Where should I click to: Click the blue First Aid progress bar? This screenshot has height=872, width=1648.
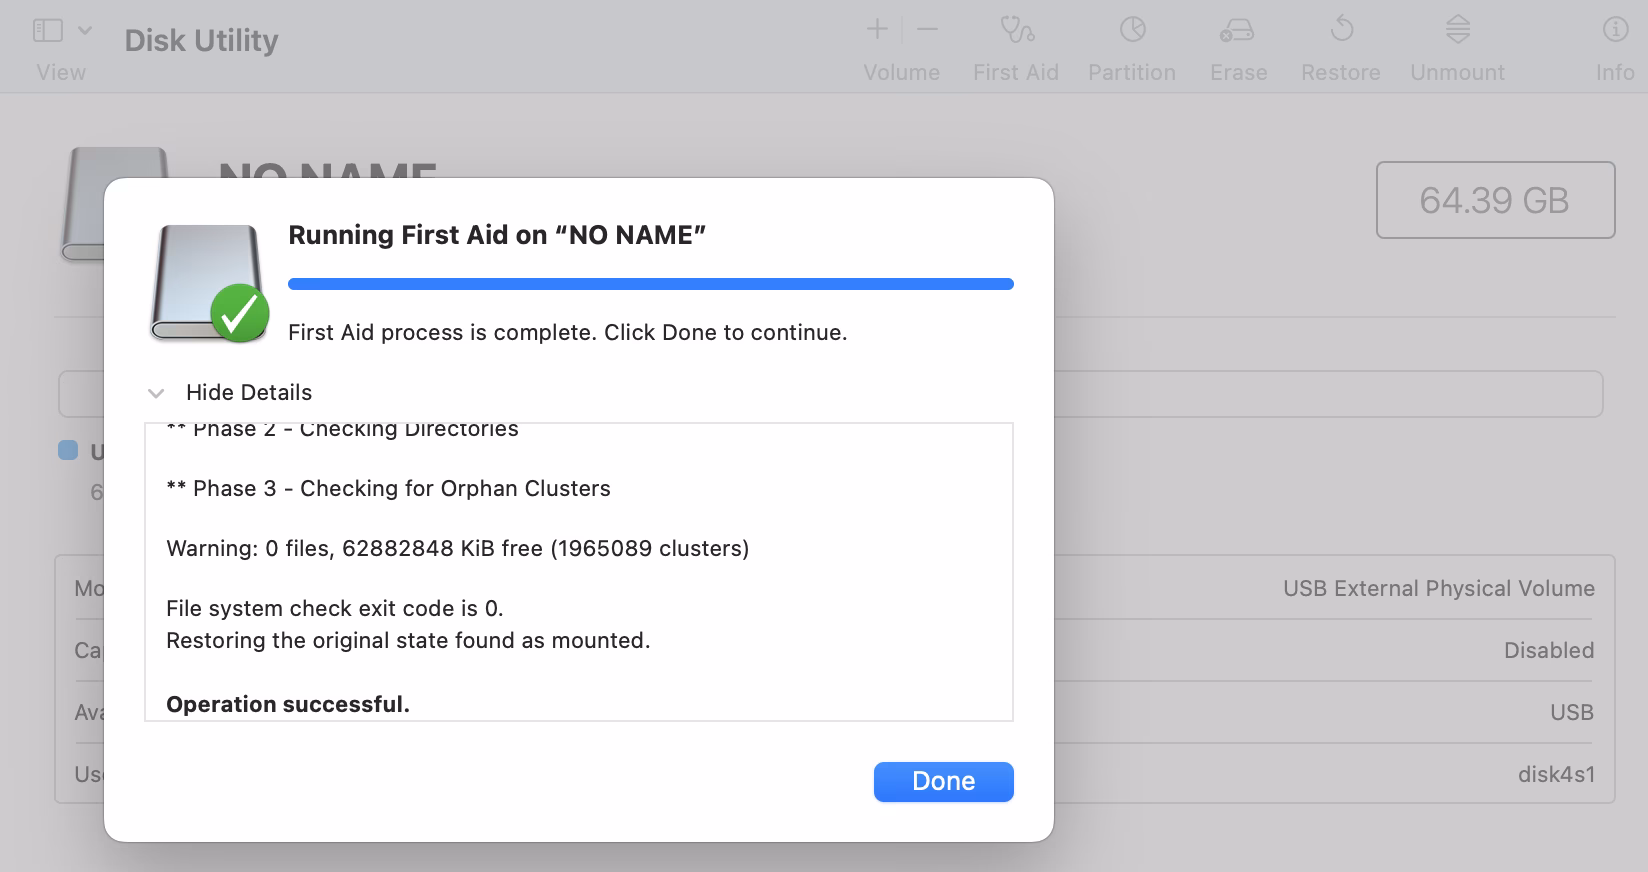click(x=650, y=284)
